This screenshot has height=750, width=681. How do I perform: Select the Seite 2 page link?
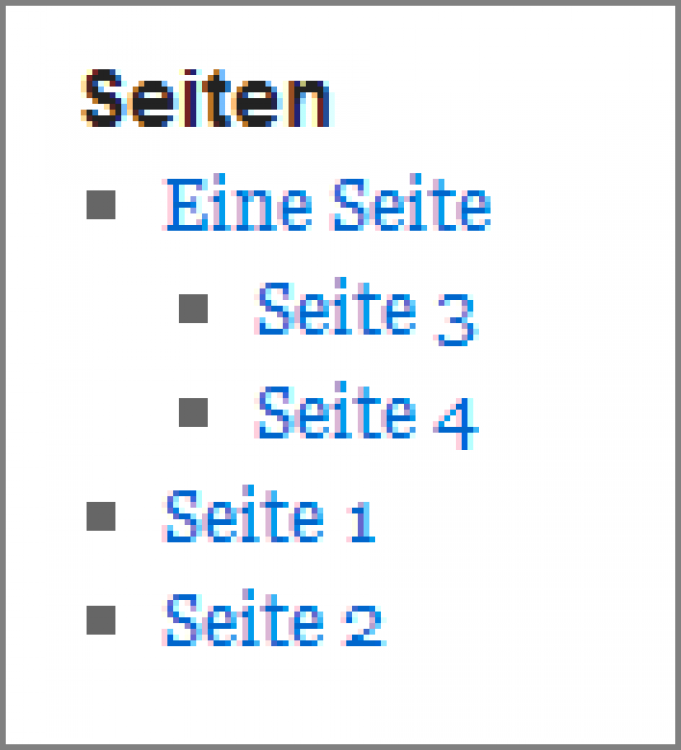[x=274, y=621]
